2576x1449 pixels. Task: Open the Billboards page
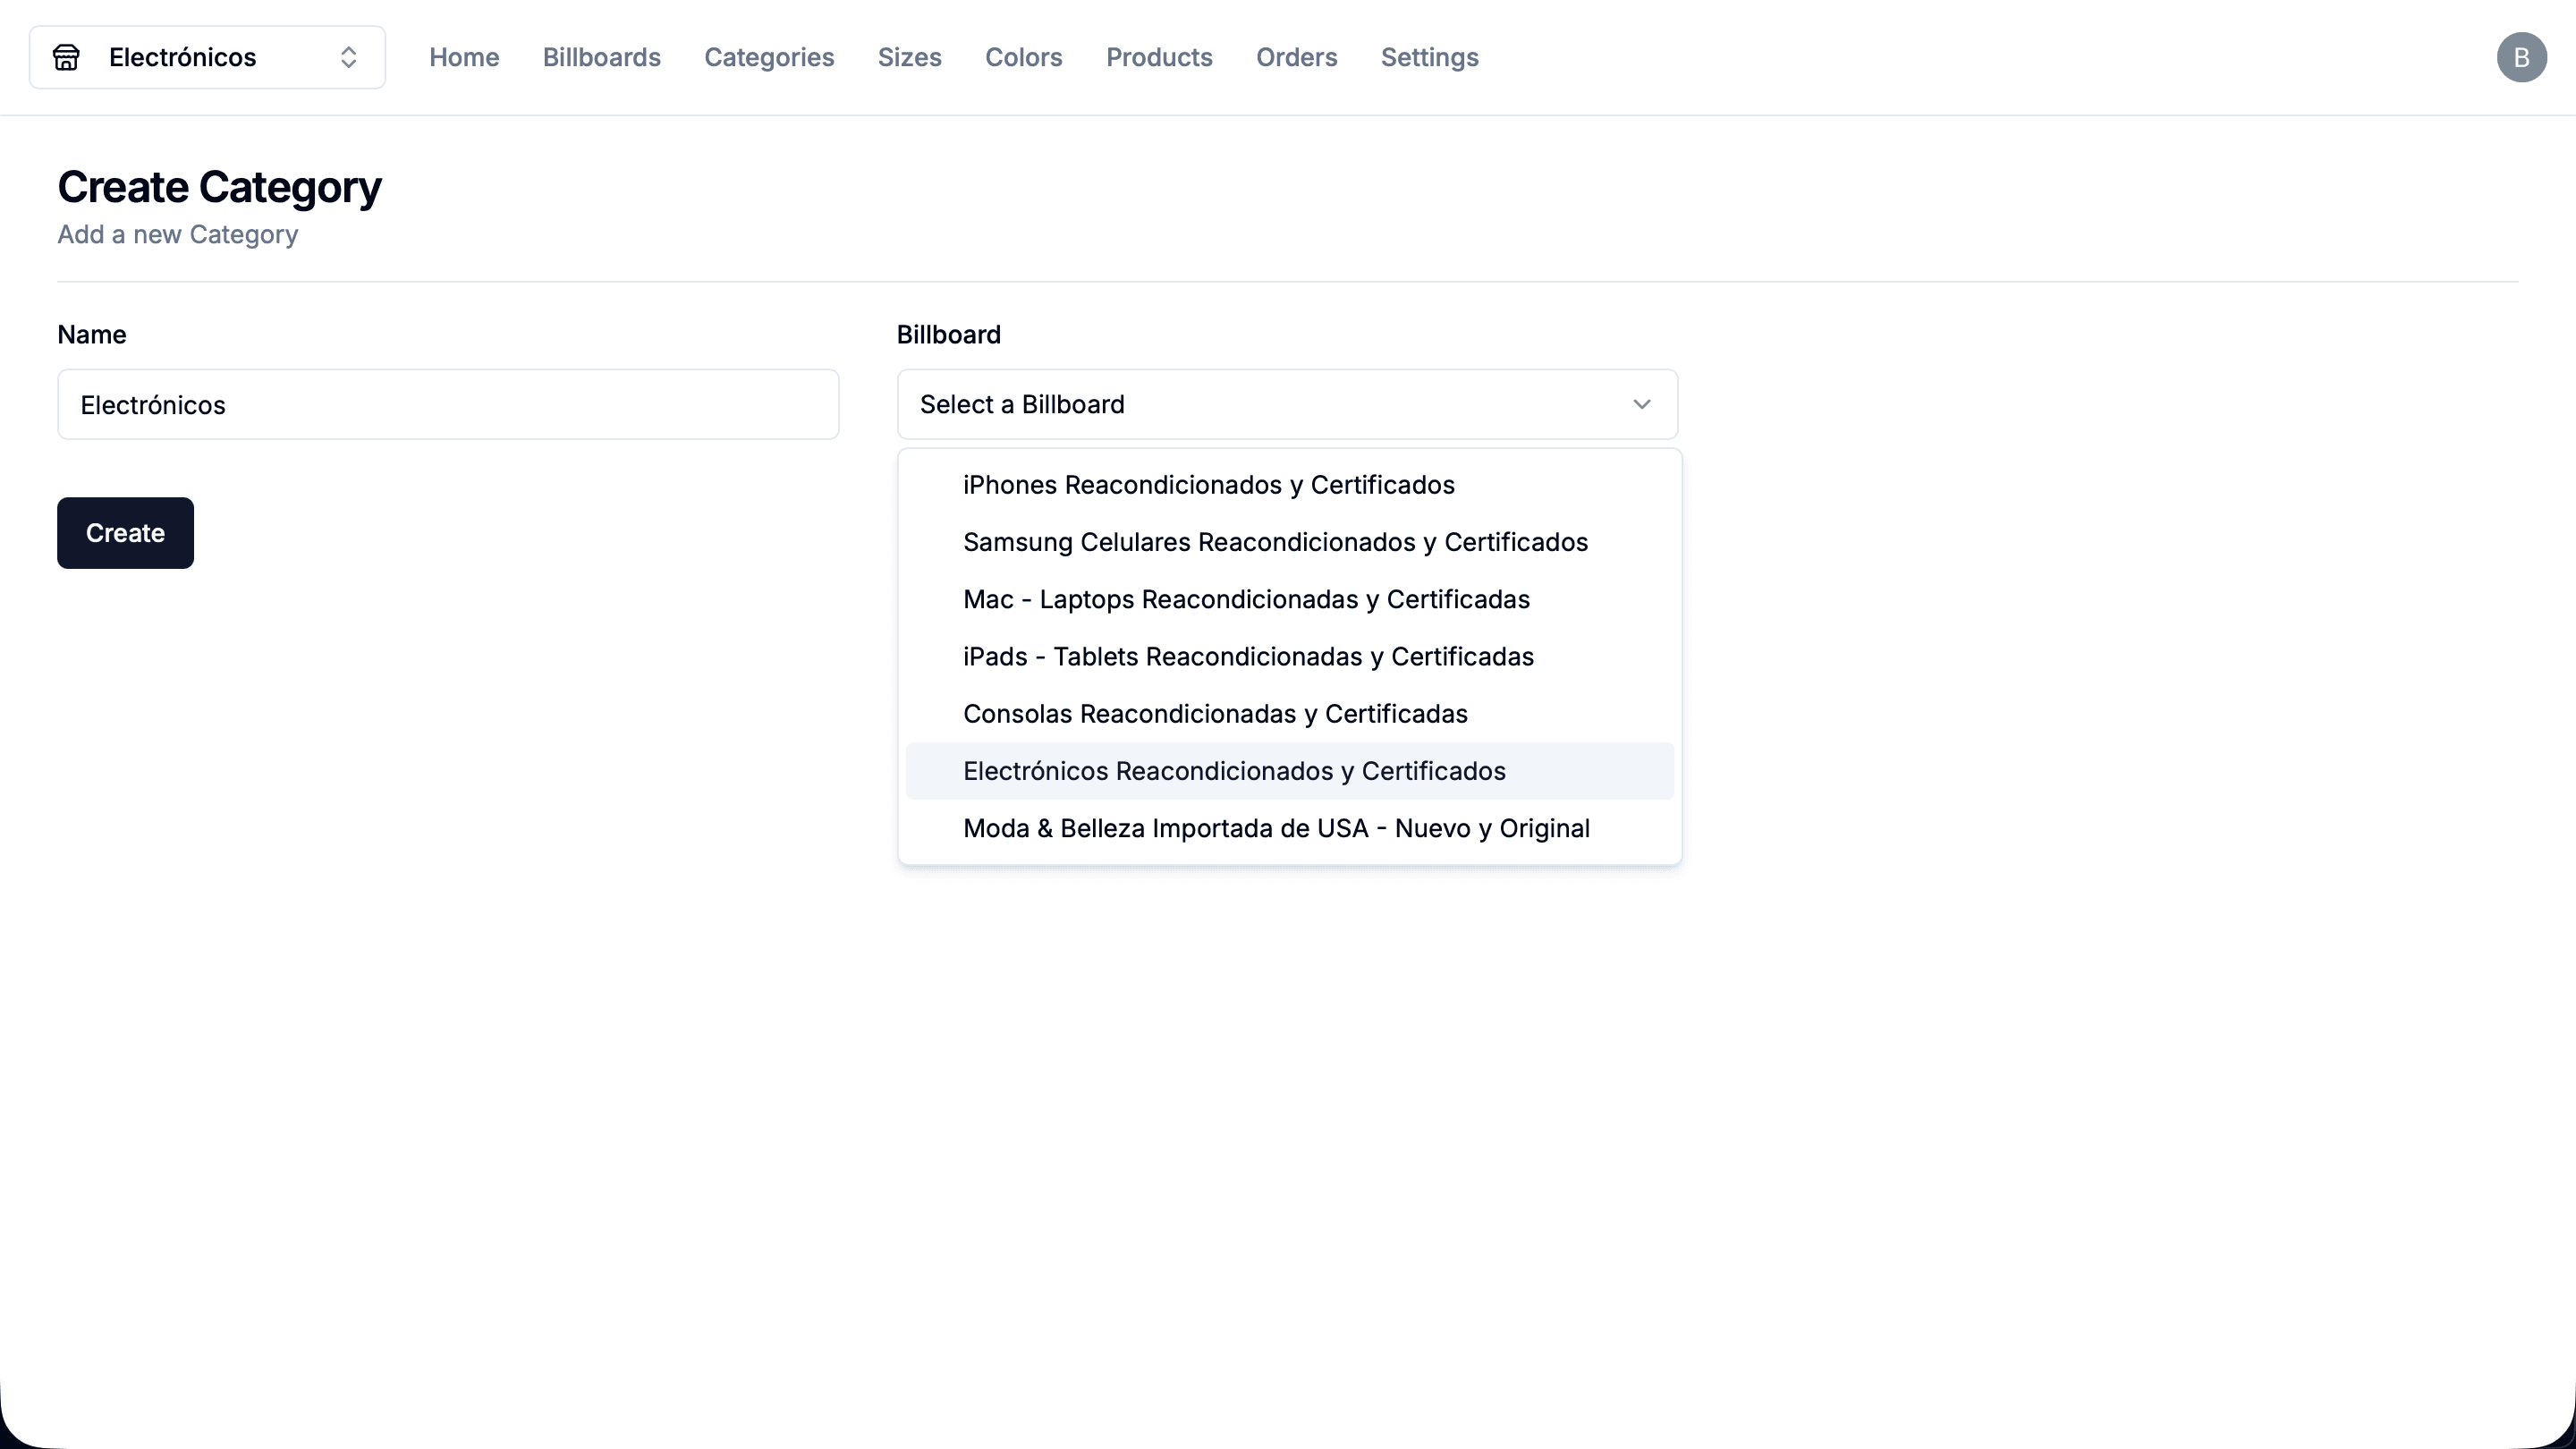click(x=601, y=58)
